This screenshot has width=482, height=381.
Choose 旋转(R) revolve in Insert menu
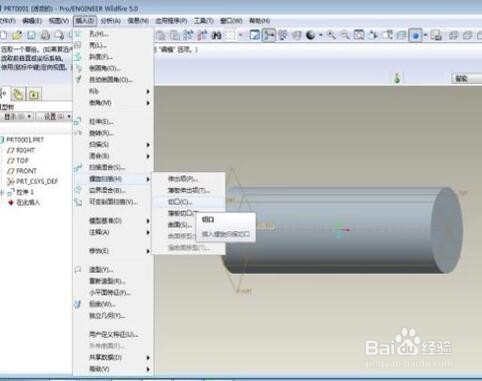113,133
